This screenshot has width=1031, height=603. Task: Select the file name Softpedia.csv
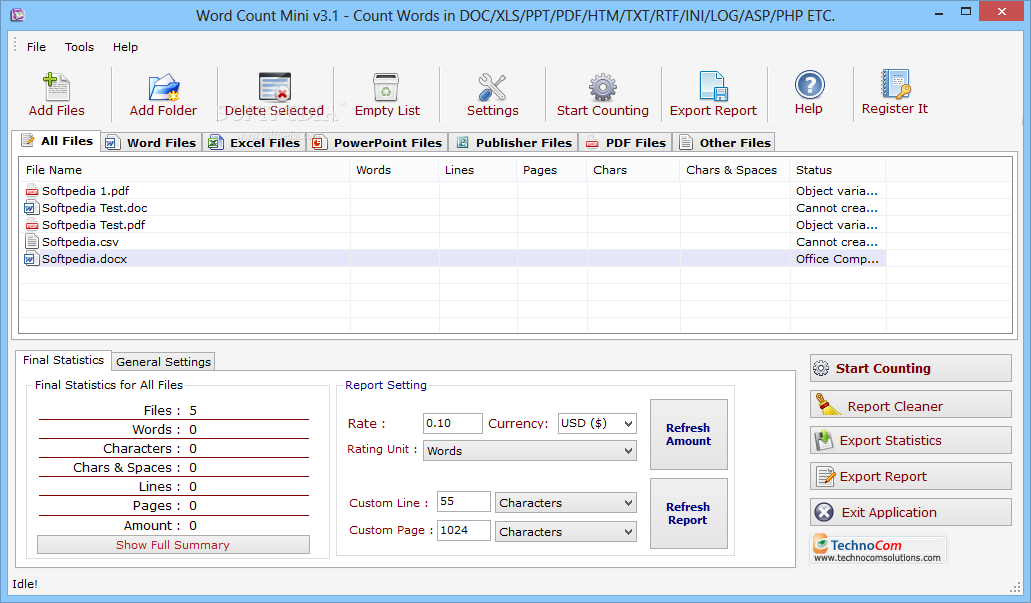[x=80, y=242]
